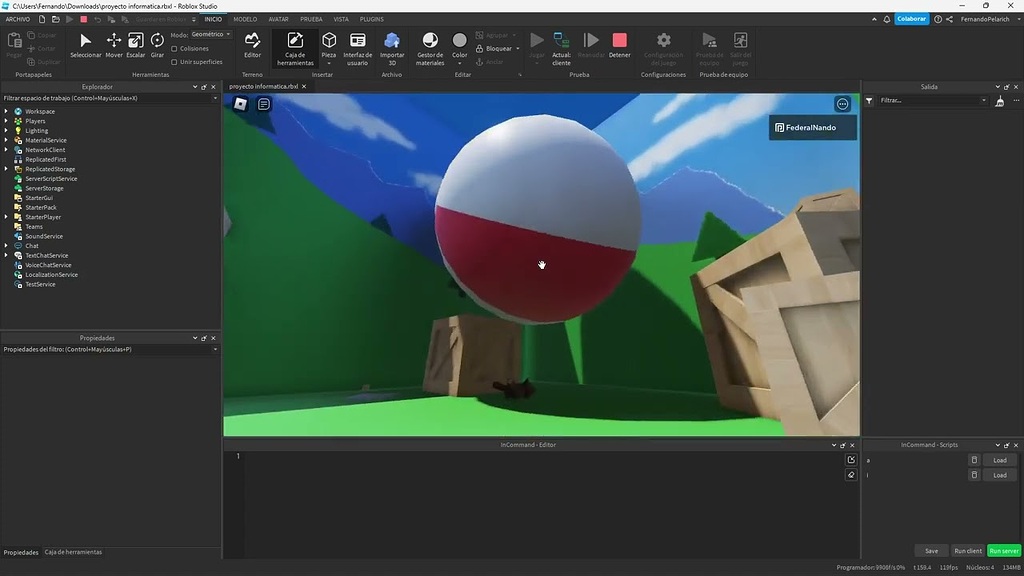Viewport: 1024px width, 576px height.
Task: Open the chat icon in viewport
Action: (x=264, y=104)
